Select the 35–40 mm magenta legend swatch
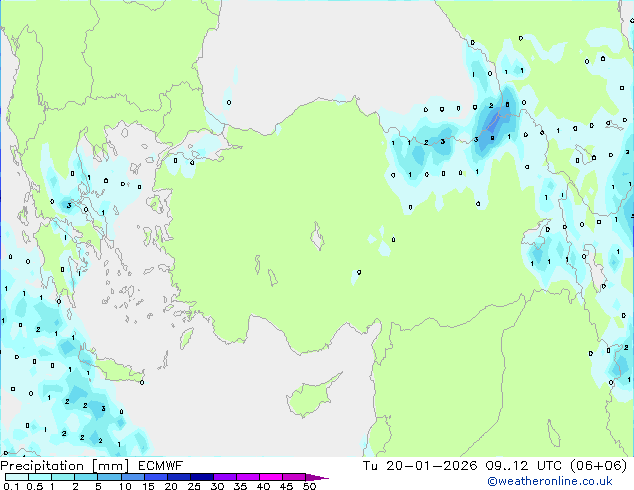 pos(248,477)
